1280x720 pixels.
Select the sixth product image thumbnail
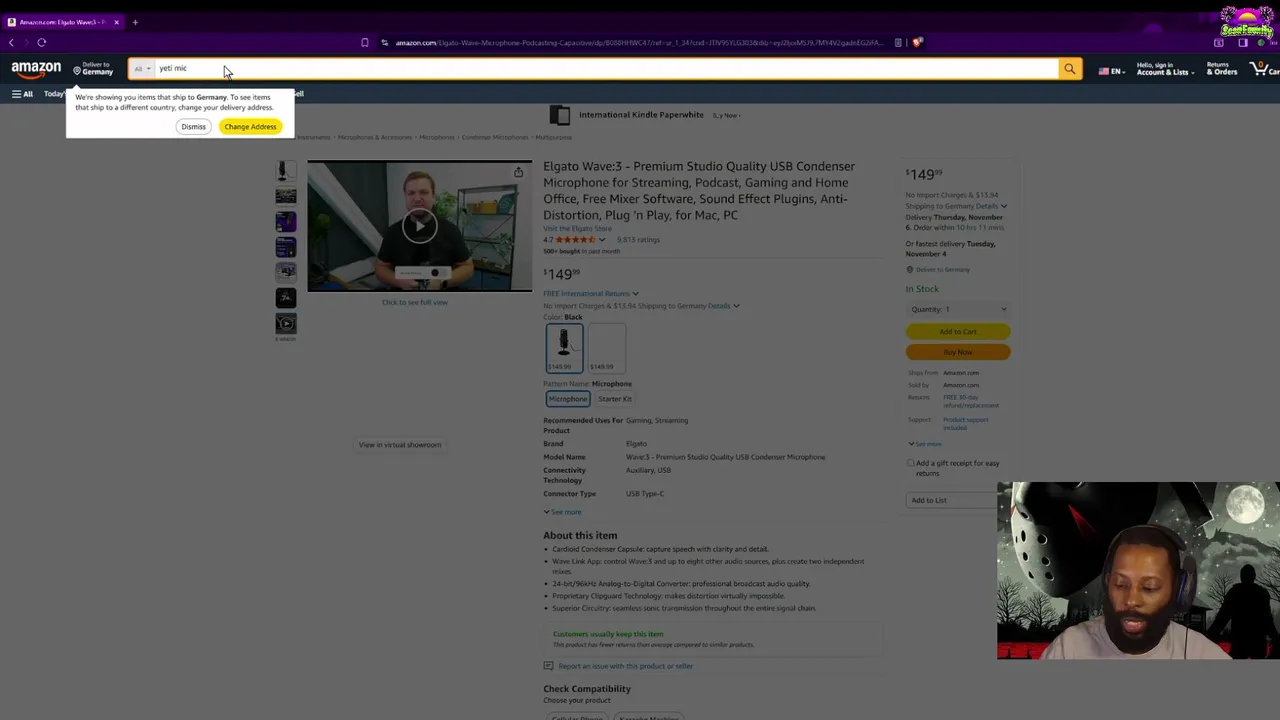coord(286,298)
